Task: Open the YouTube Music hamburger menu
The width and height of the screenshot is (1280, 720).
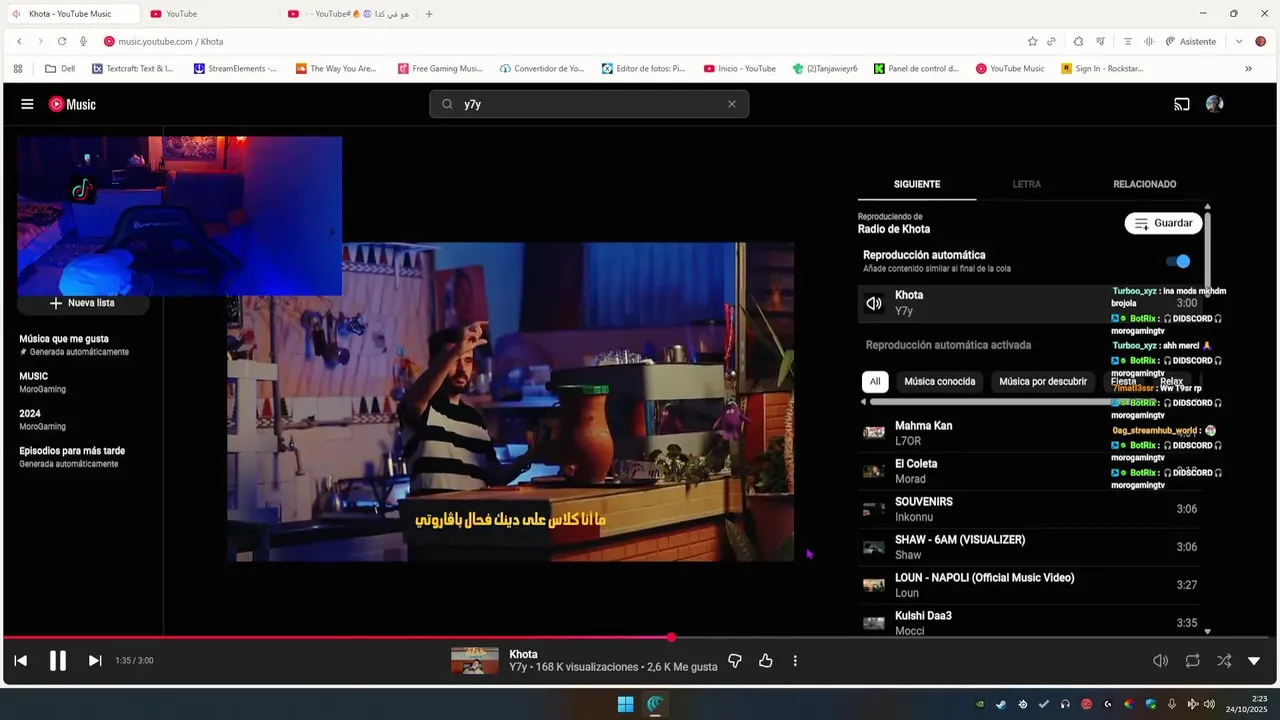Action: (x=27, y=104)
